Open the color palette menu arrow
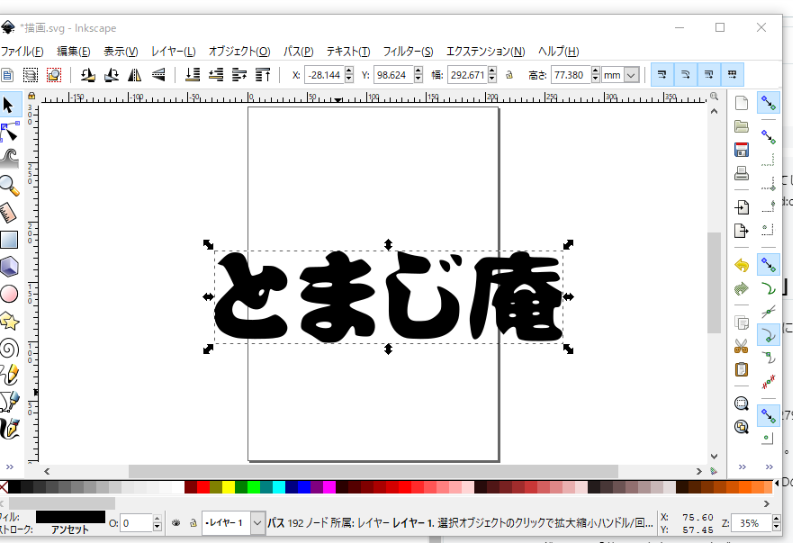The width and height of the screenshot is (793, 543). (777, 484)
